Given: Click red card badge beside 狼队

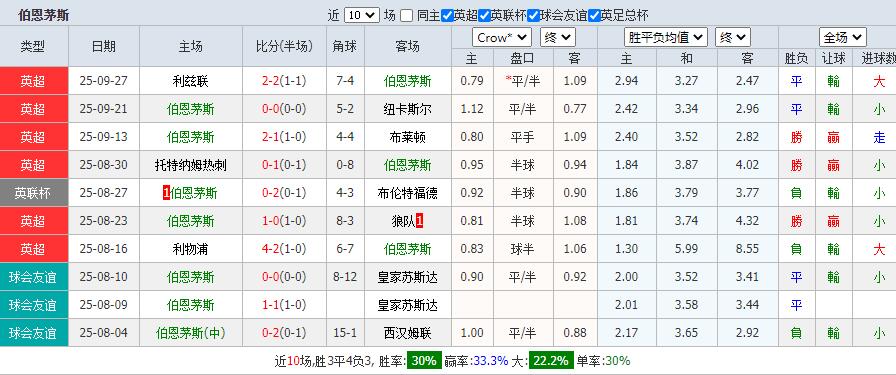Looking at the screenshot, I should coord(419,221).
